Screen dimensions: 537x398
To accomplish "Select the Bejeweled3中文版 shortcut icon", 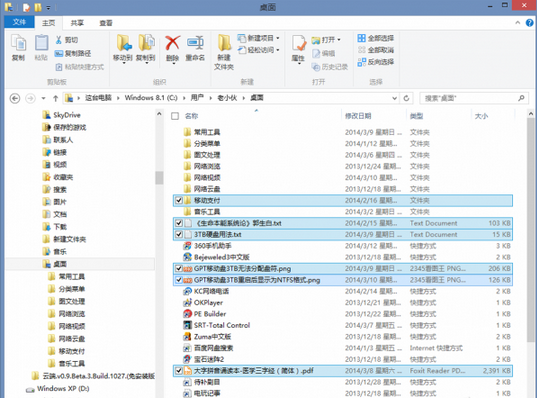I will click(187, 257).
